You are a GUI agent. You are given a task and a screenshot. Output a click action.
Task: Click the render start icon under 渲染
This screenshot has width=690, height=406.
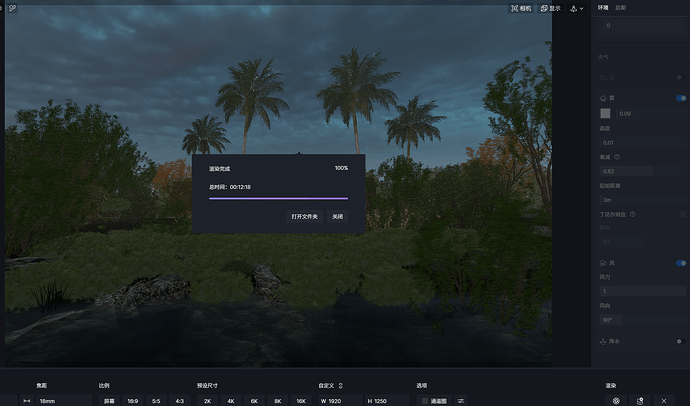click(x=617, y=401)
